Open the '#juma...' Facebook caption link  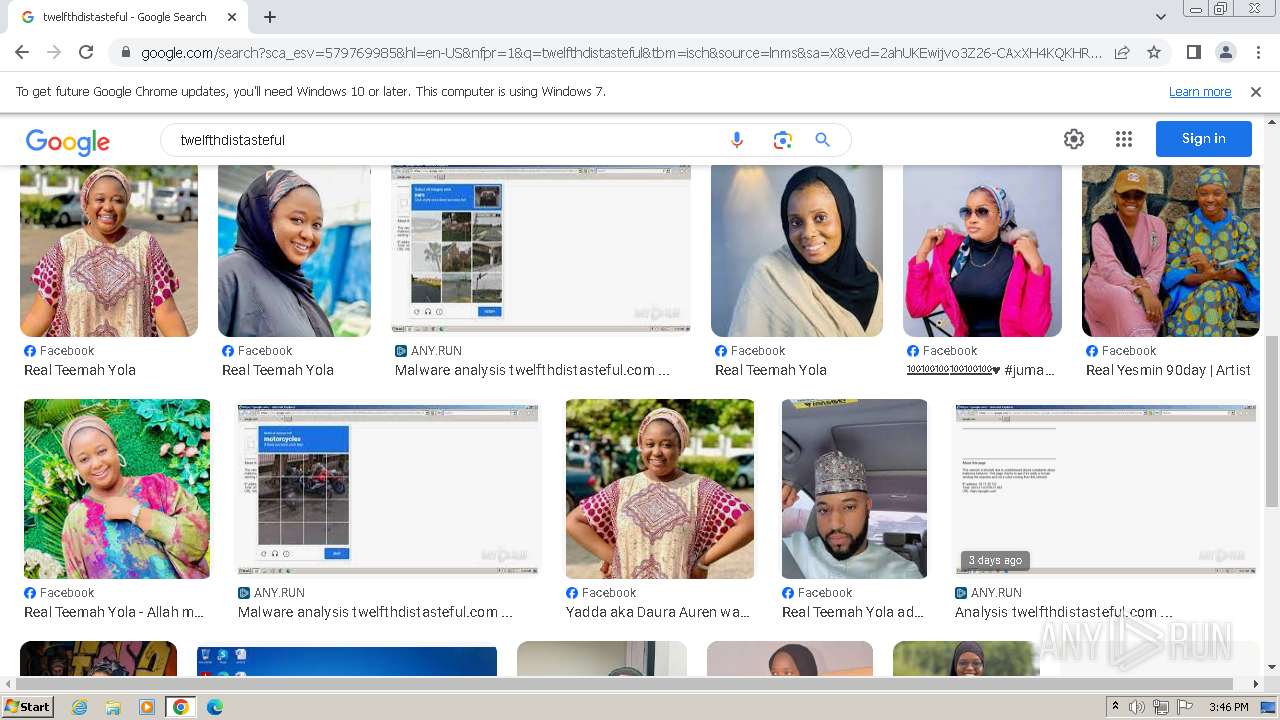click(981, 370)
